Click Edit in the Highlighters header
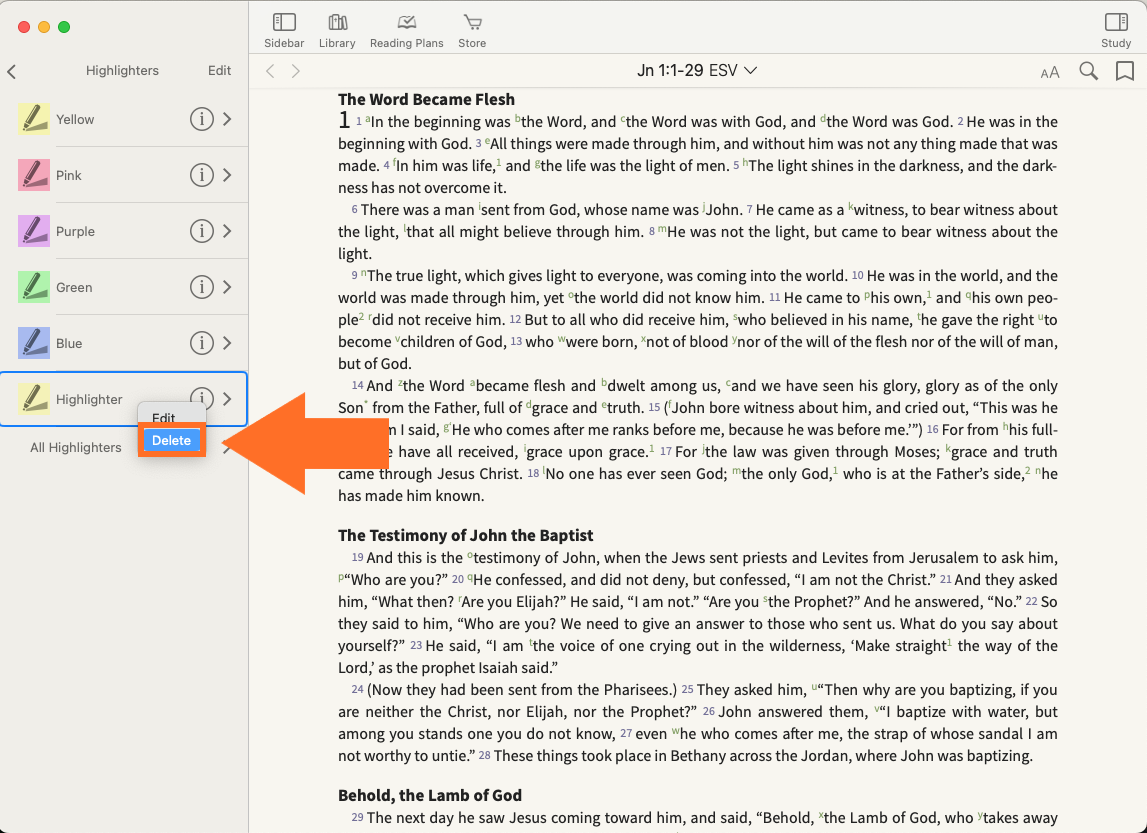 (219, 71)
